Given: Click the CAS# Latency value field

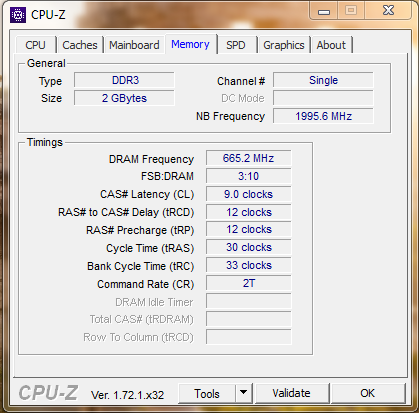Looking at the screenshot, I should [248, 194].
